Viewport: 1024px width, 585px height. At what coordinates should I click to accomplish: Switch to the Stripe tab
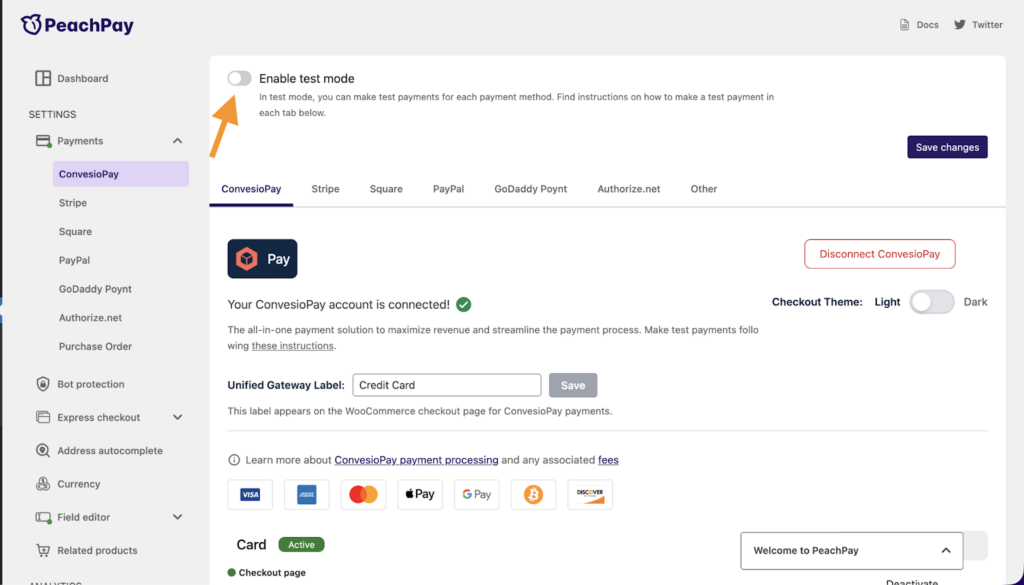(325, 189)
